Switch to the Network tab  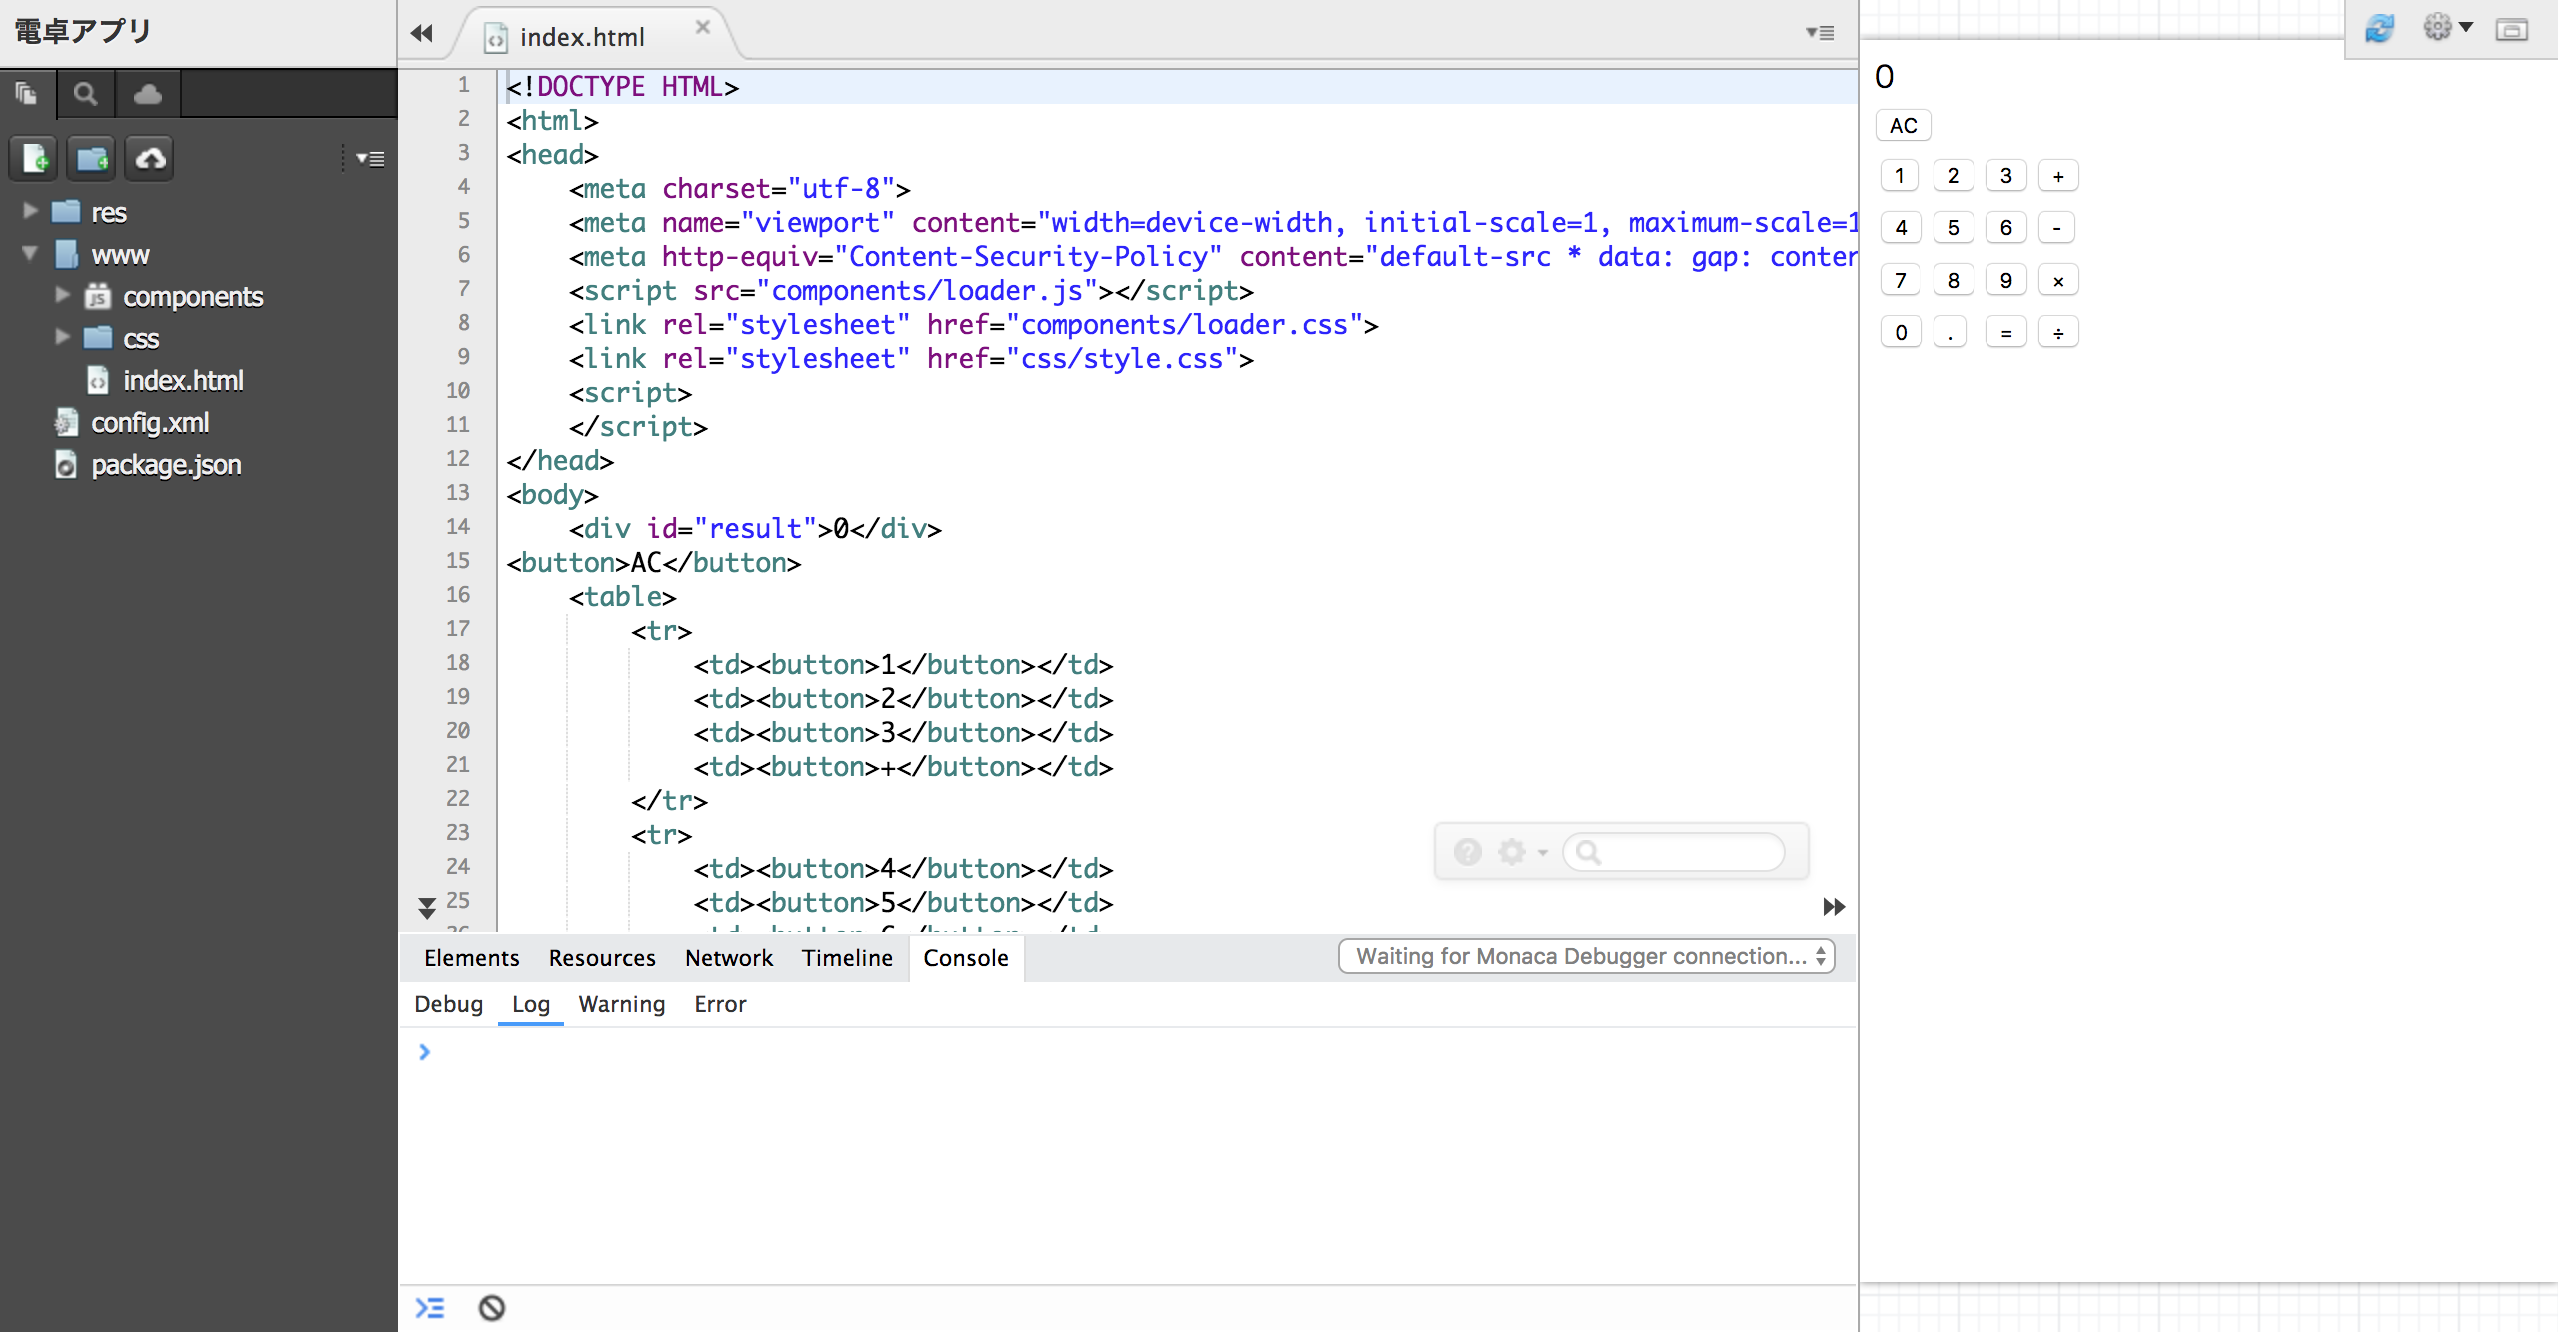pyautogui.click(x=729, y=957)
